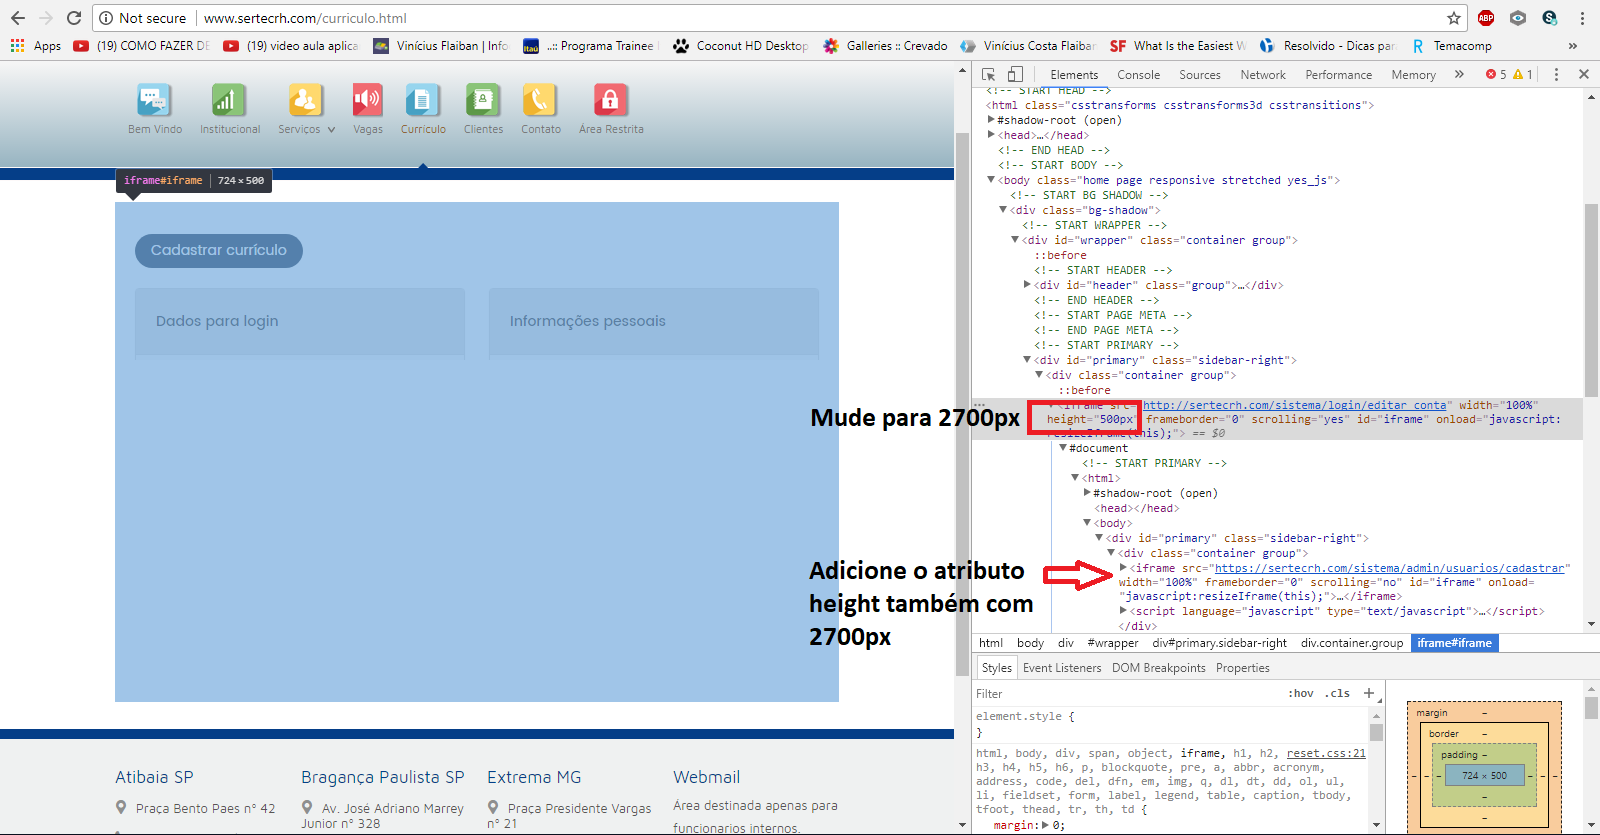Show more bookmarks with the double chevron

pos(1573,46)
